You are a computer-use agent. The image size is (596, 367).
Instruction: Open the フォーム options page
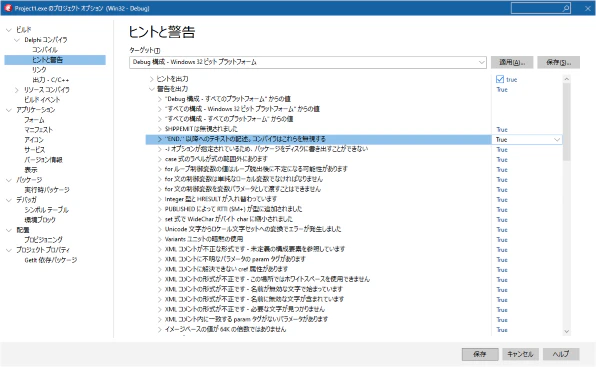[x=34, y=120]
